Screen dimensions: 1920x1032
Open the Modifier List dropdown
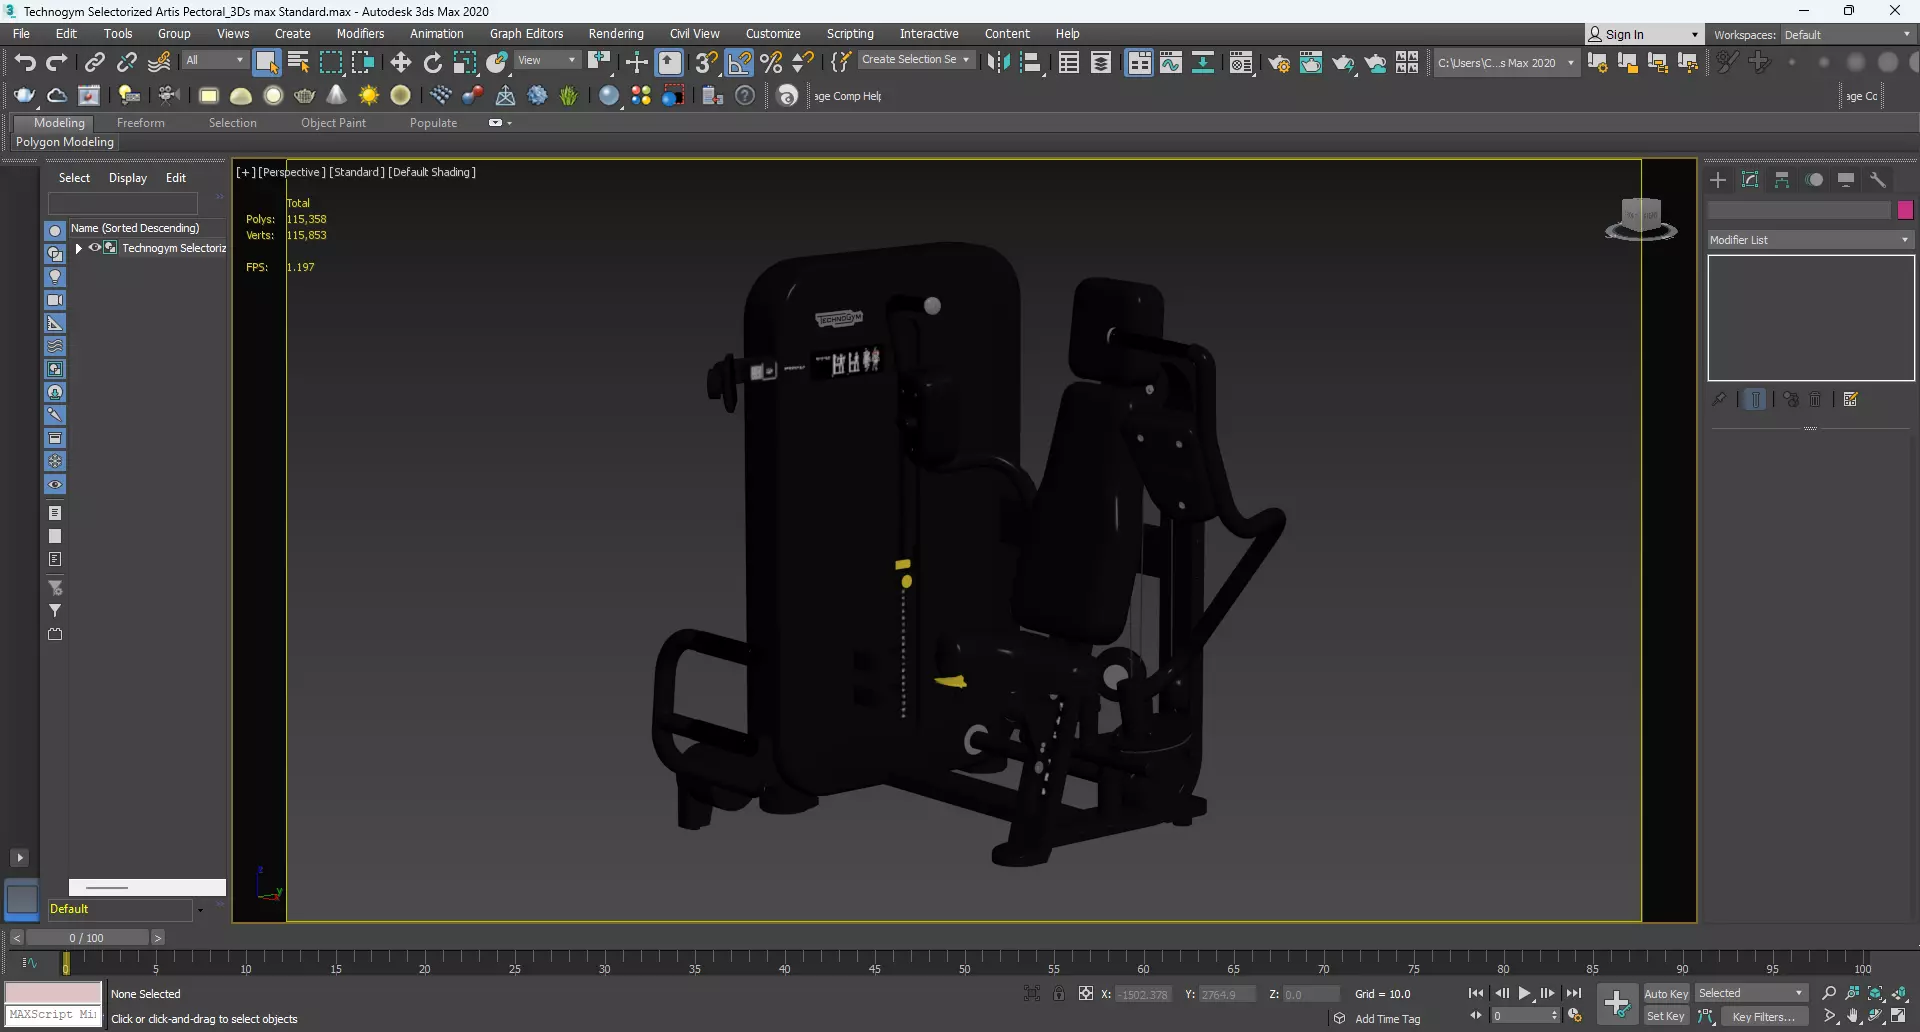pyautogui.click(x=1810, y=240)
